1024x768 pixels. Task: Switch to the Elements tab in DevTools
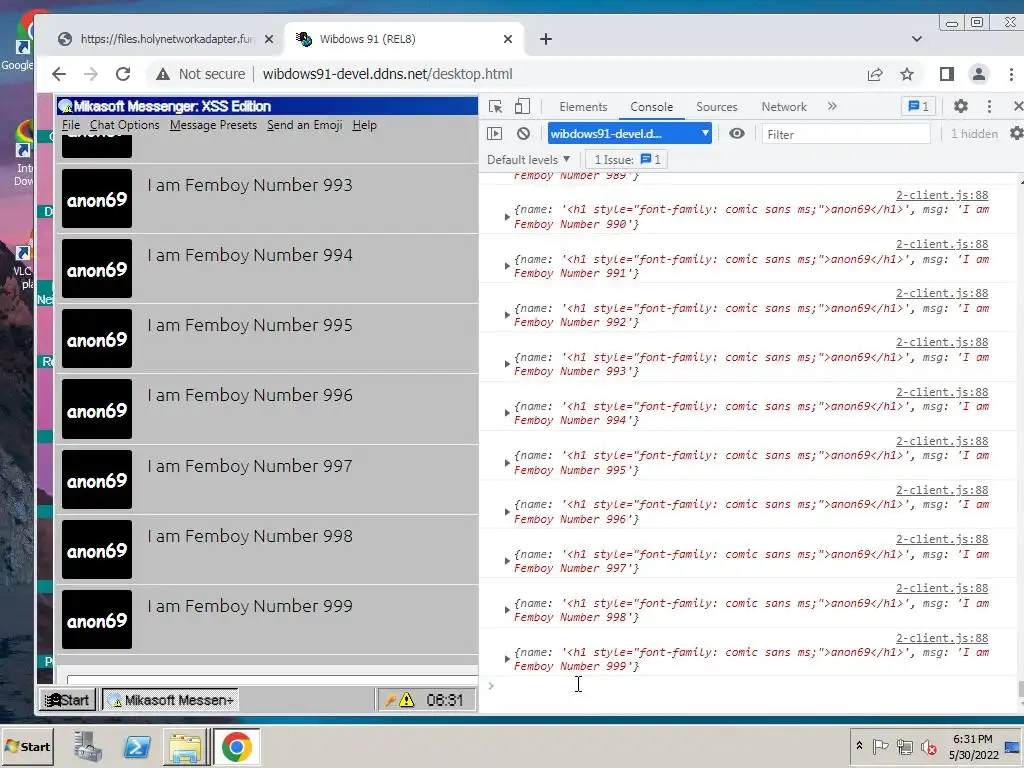coord(583,106)
